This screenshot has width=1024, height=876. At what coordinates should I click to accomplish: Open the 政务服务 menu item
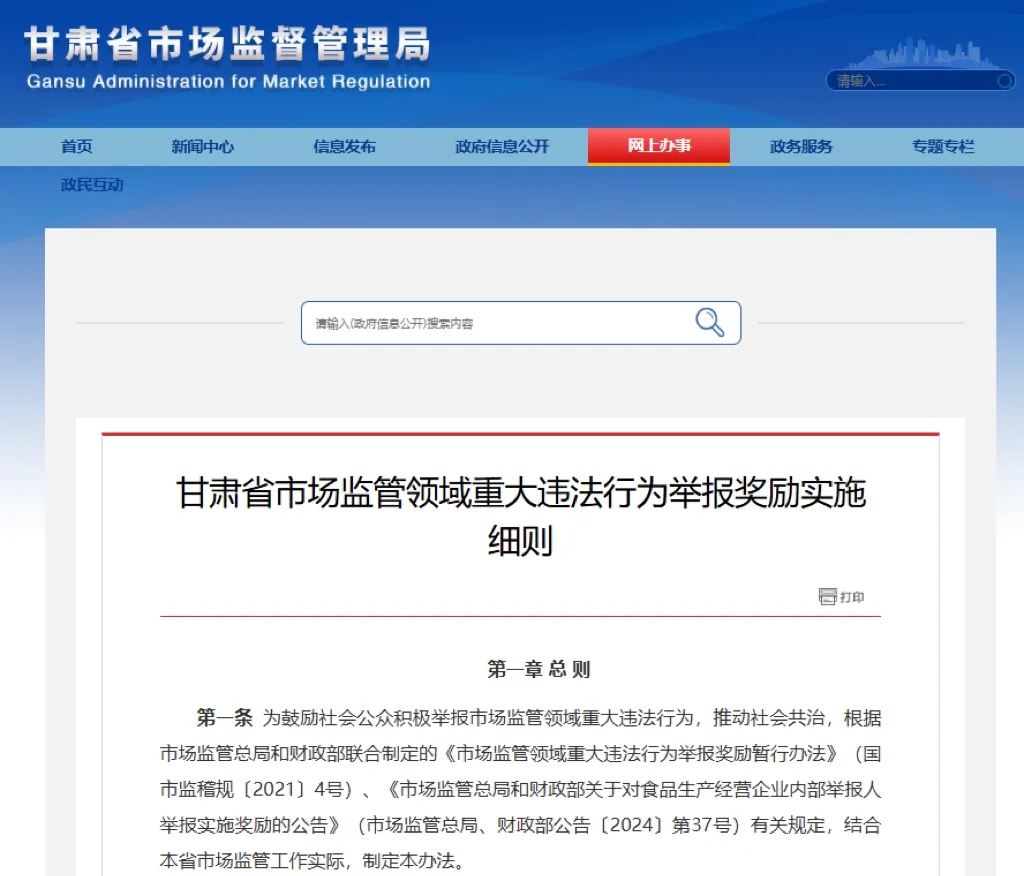(x=801, y=146)
